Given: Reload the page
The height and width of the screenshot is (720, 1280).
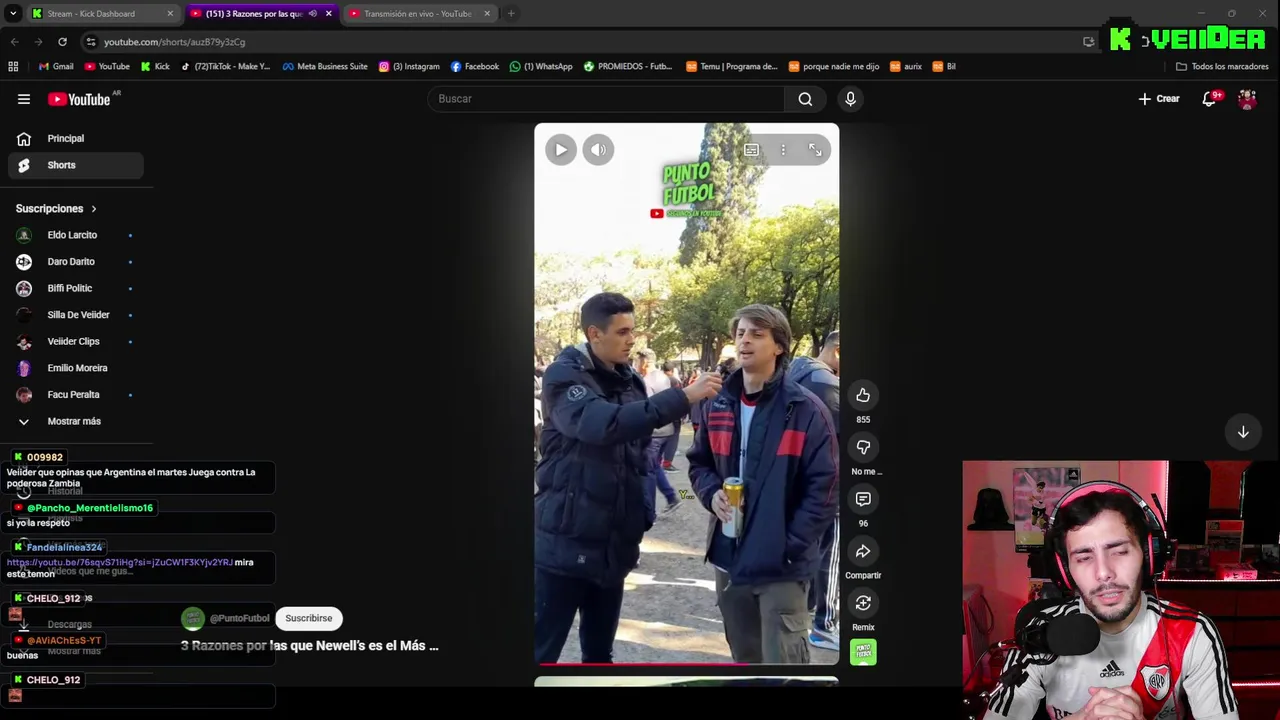Looking at the screenshot, I should click(x=62, y=42).
